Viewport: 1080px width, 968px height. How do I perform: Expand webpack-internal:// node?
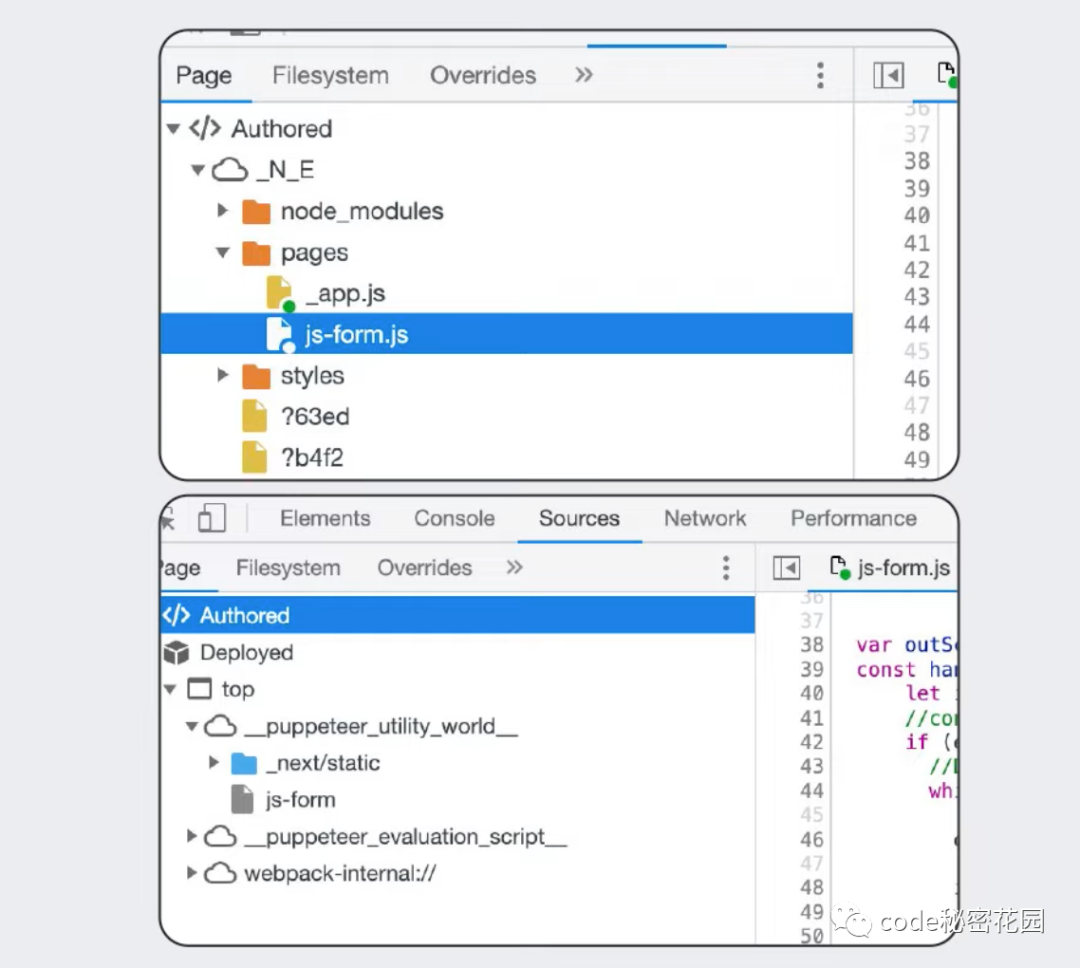pos(191,872)
